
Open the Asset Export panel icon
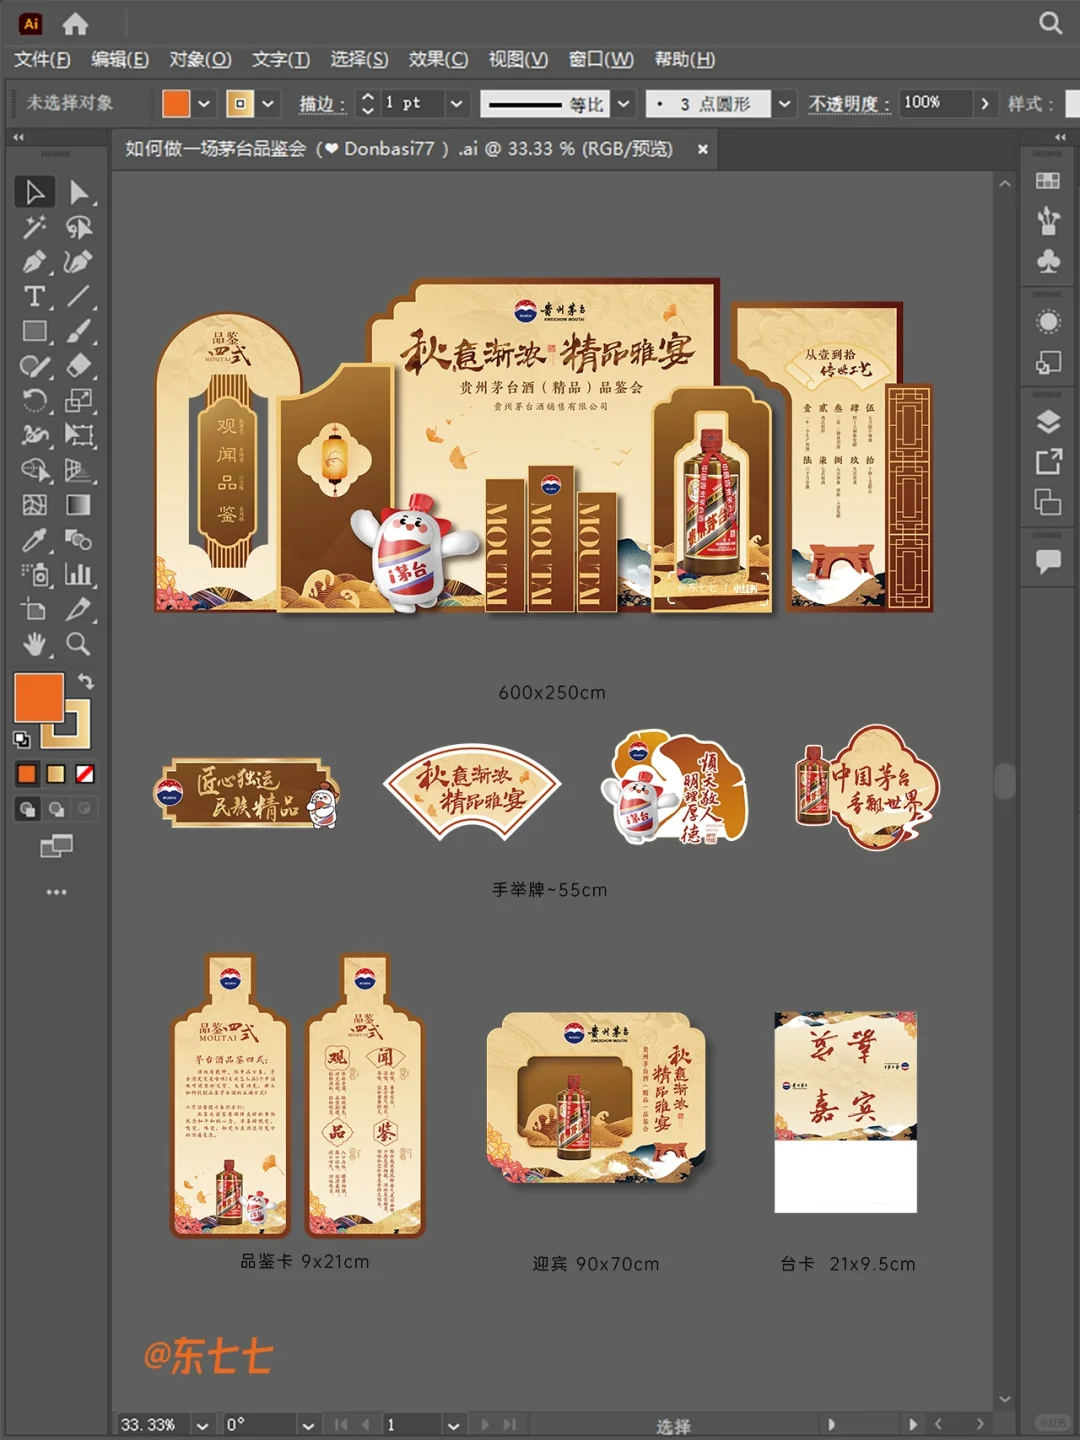(1048, 461)
